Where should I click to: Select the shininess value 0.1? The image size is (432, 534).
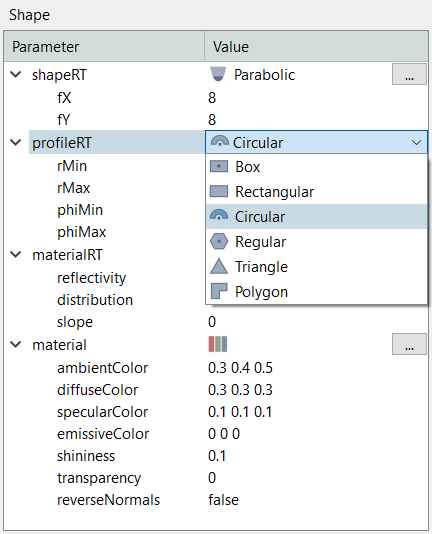point(217,456)
